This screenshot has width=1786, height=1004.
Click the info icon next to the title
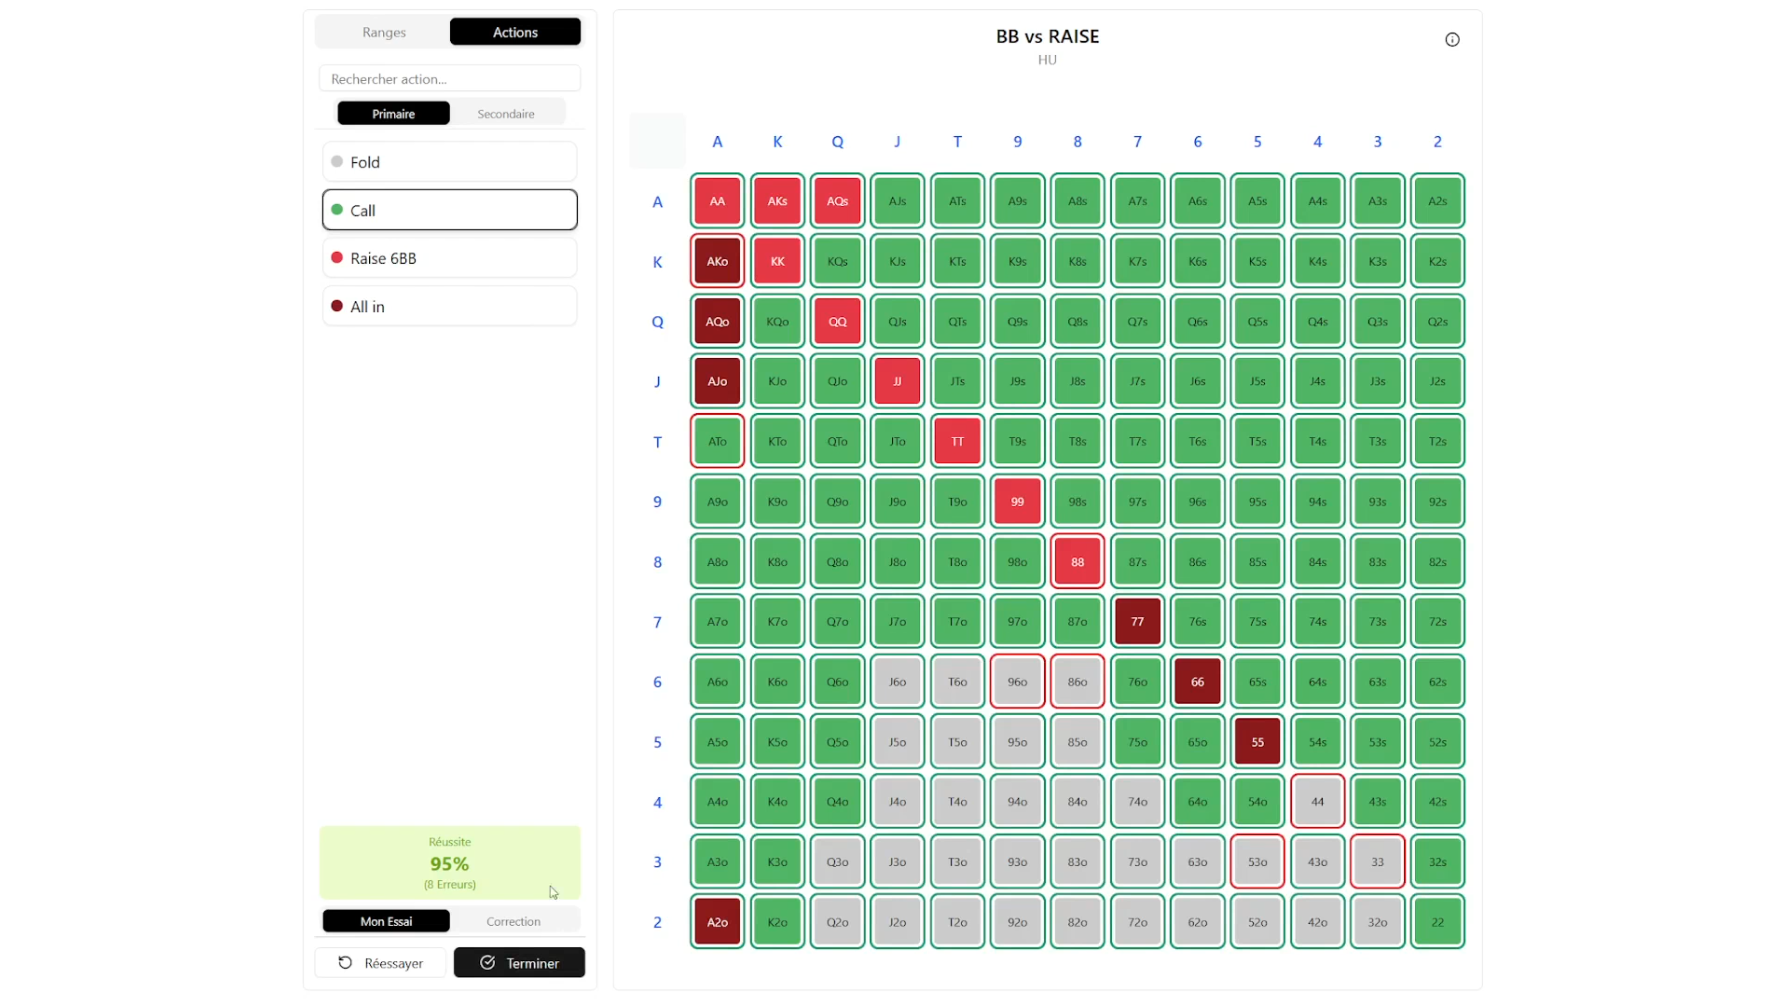[1452, 40]
